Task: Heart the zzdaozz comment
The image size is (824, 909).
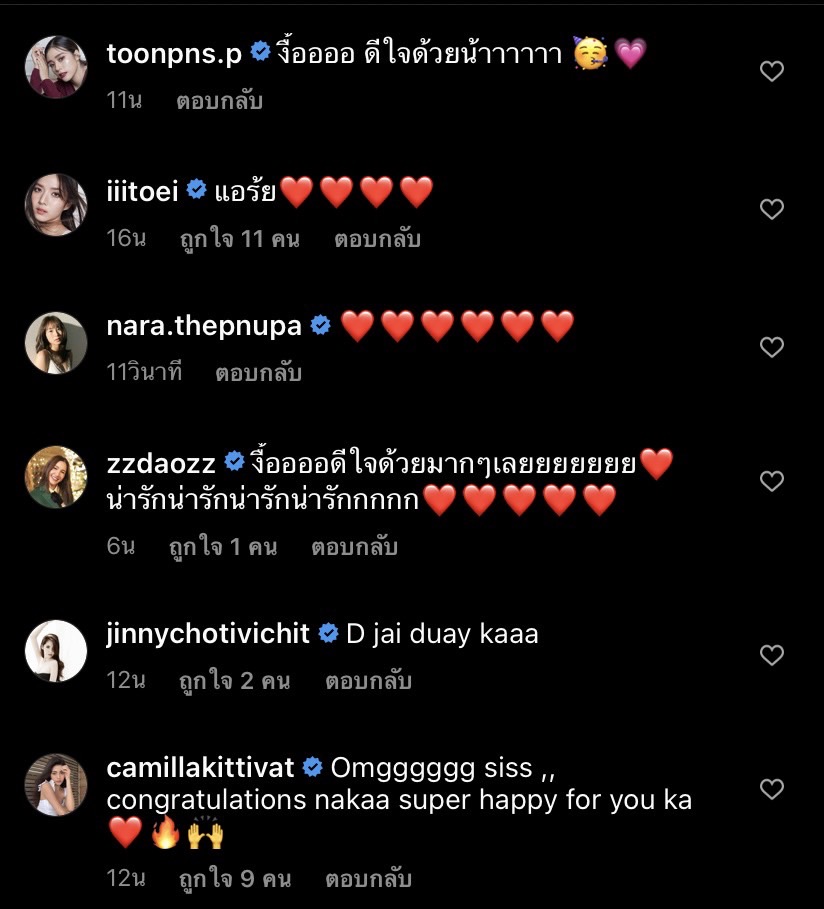Action: tap(771, 481)
